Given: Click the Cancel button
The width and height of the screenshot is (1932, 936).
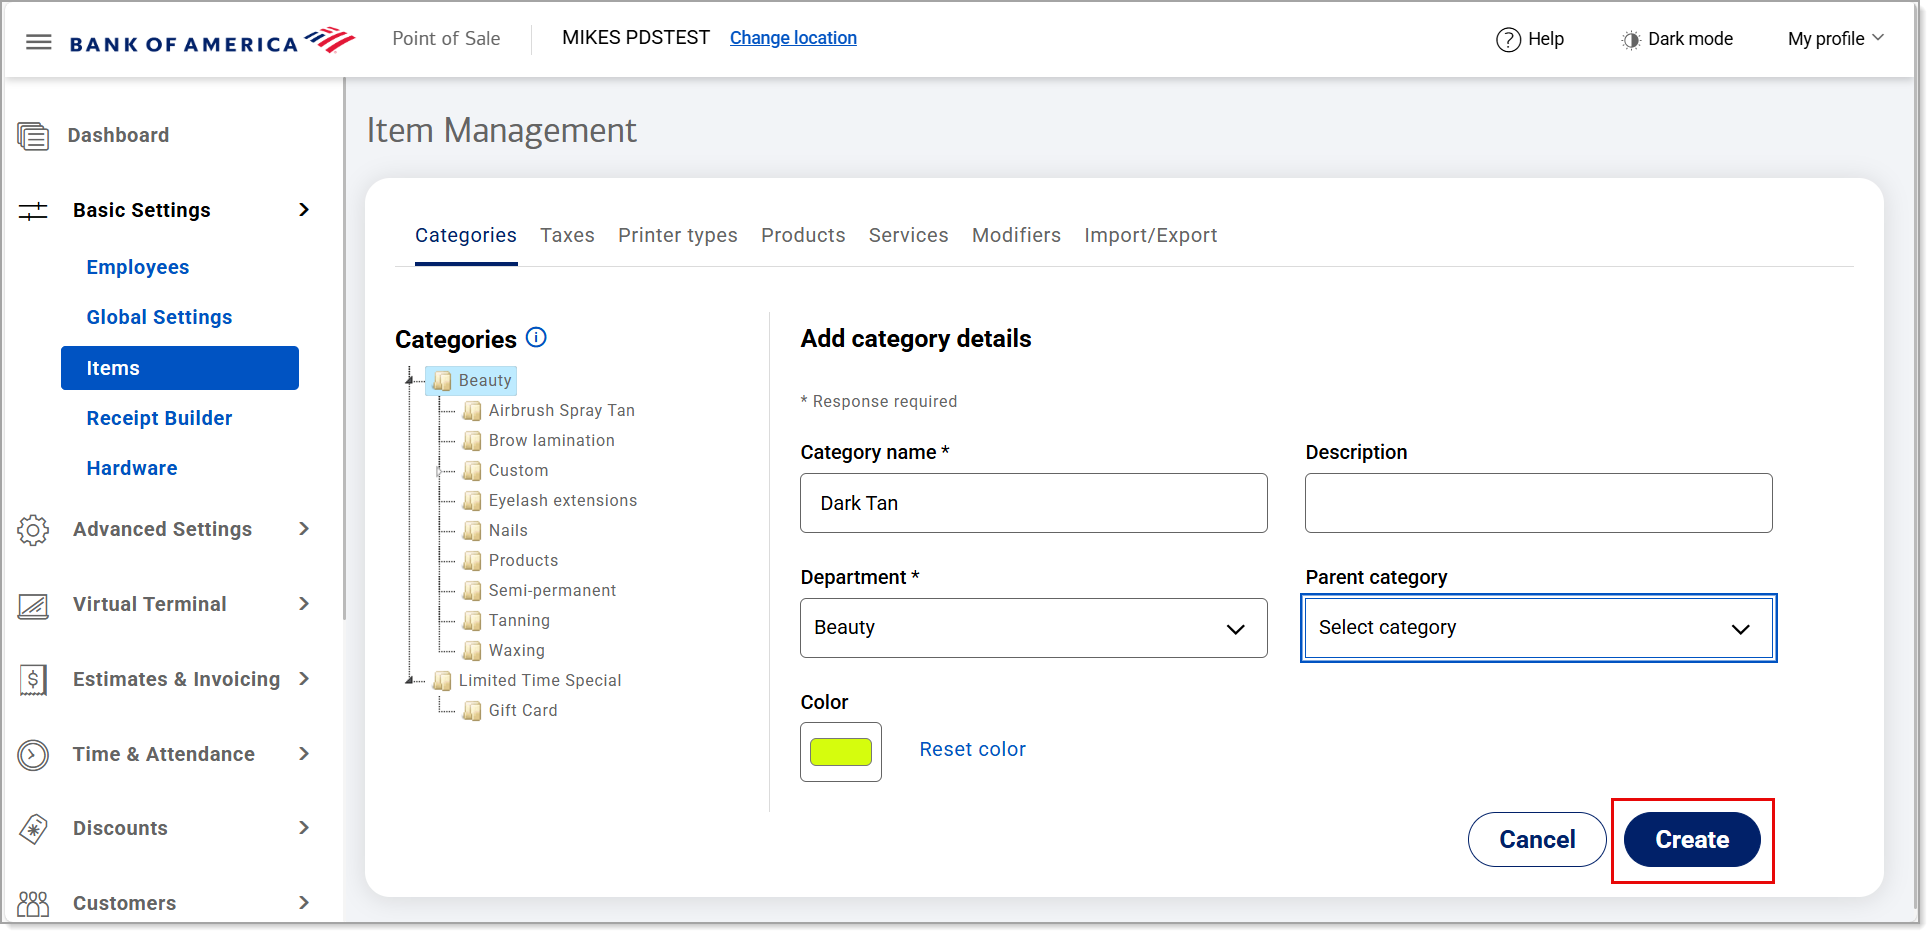Looking at the screenshot, I should 1537,840.
